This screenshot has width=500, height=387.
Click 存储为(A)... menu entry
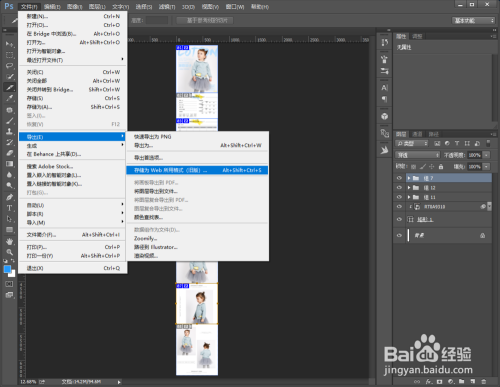pyautogui.click(x=73, y=107)
